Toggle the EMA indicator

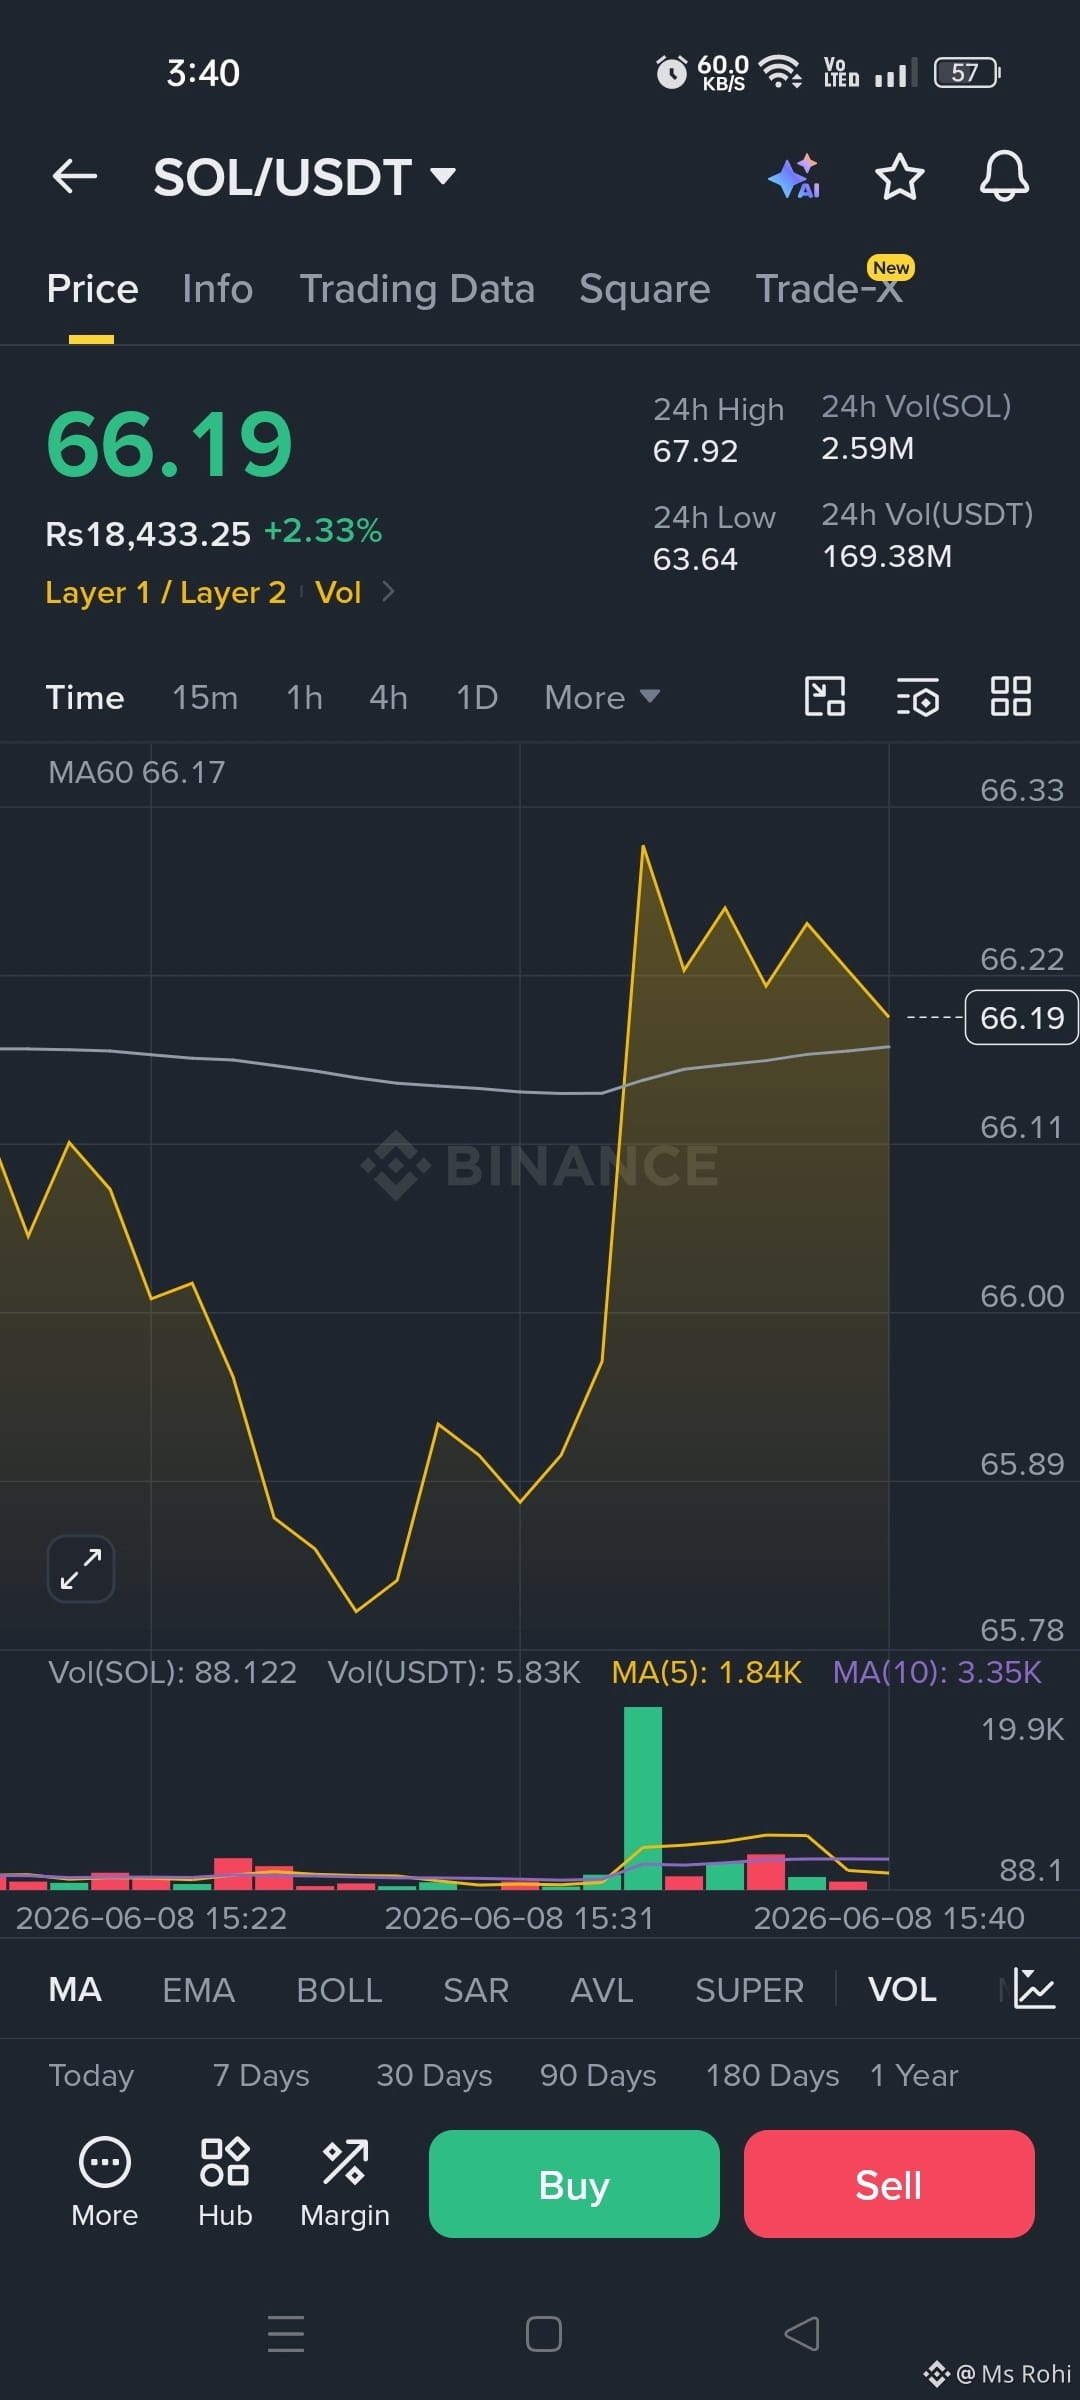(x=198, y=1990)
